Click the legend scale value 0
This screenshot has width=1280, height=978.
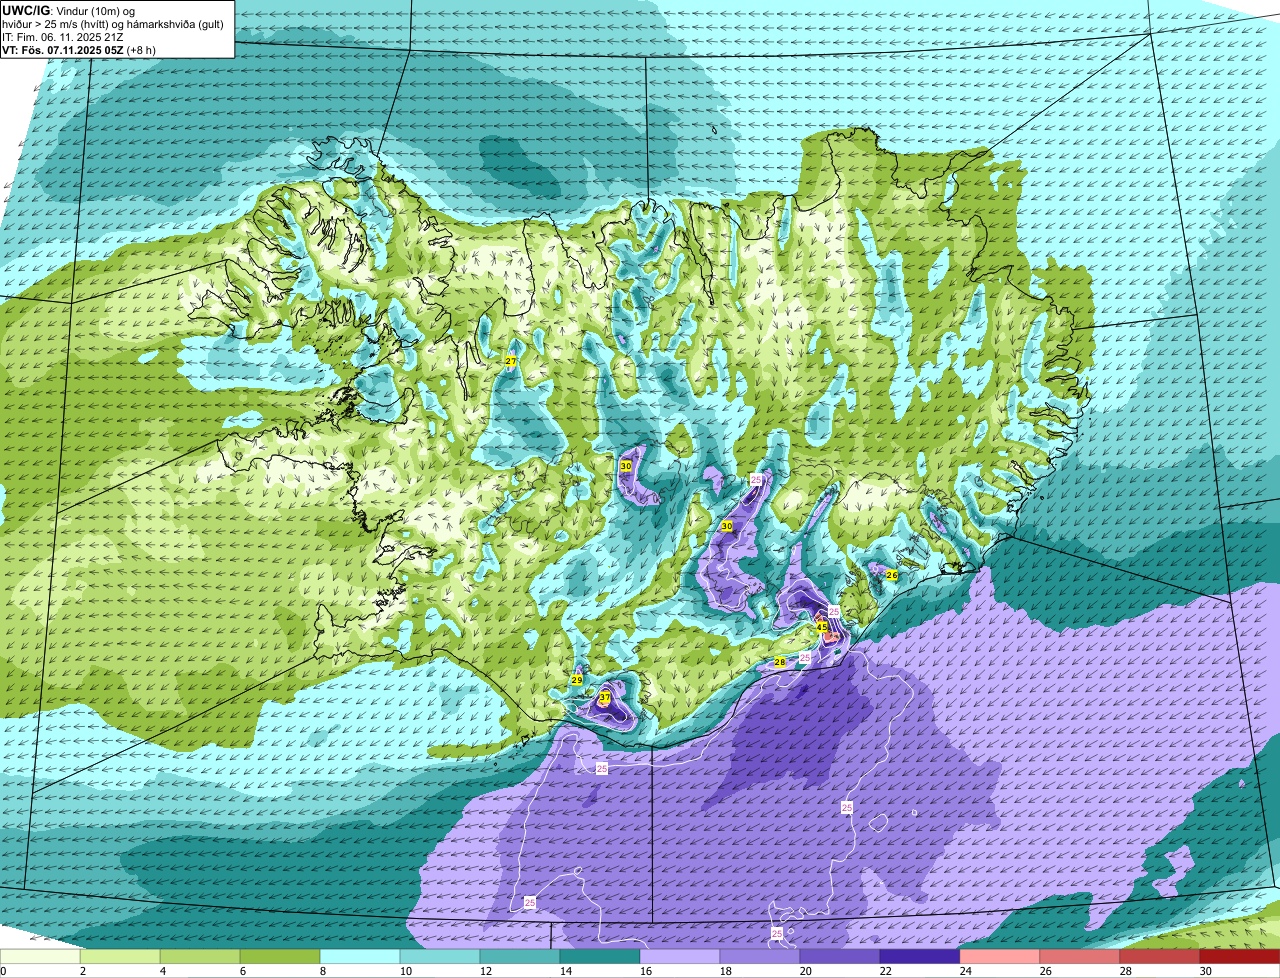[3, 971]
